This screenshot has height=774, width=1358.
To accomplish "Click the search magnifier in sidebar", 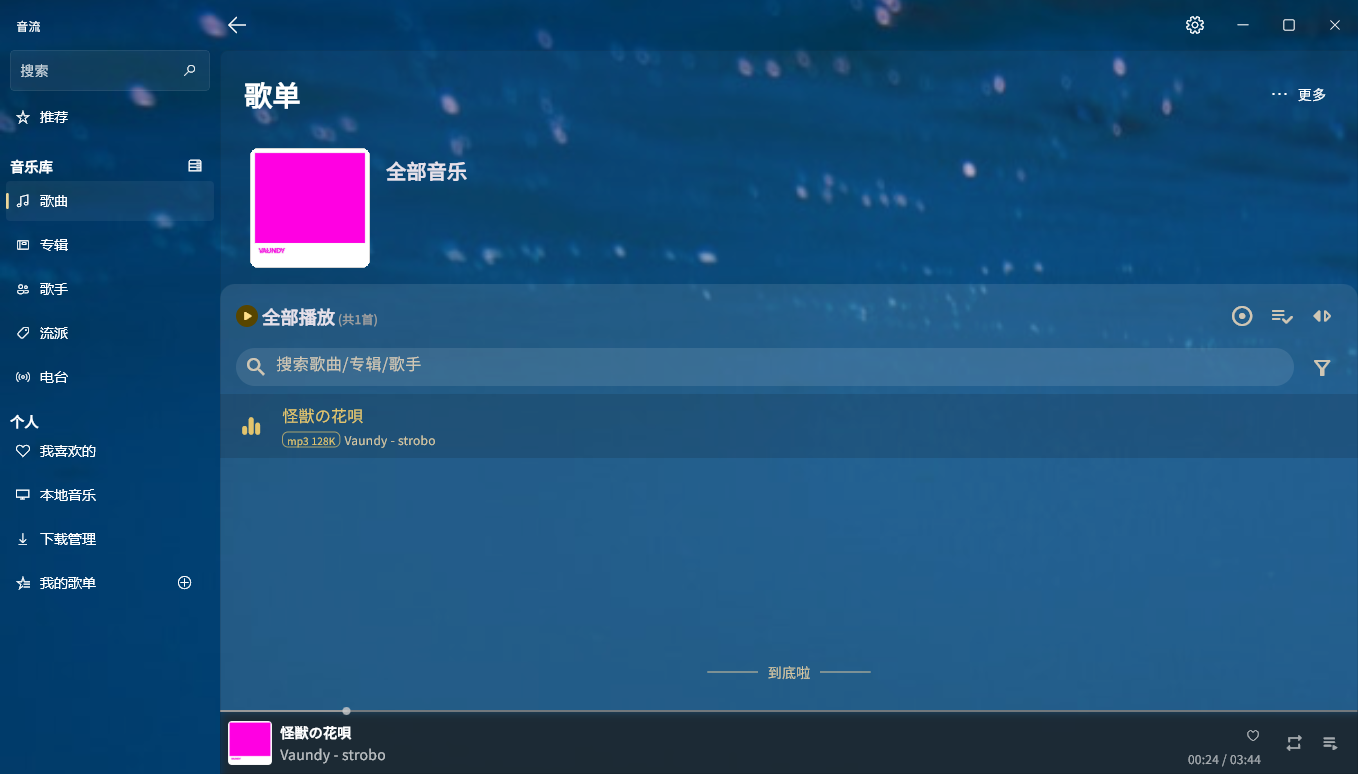I will [x=190, y=71].
